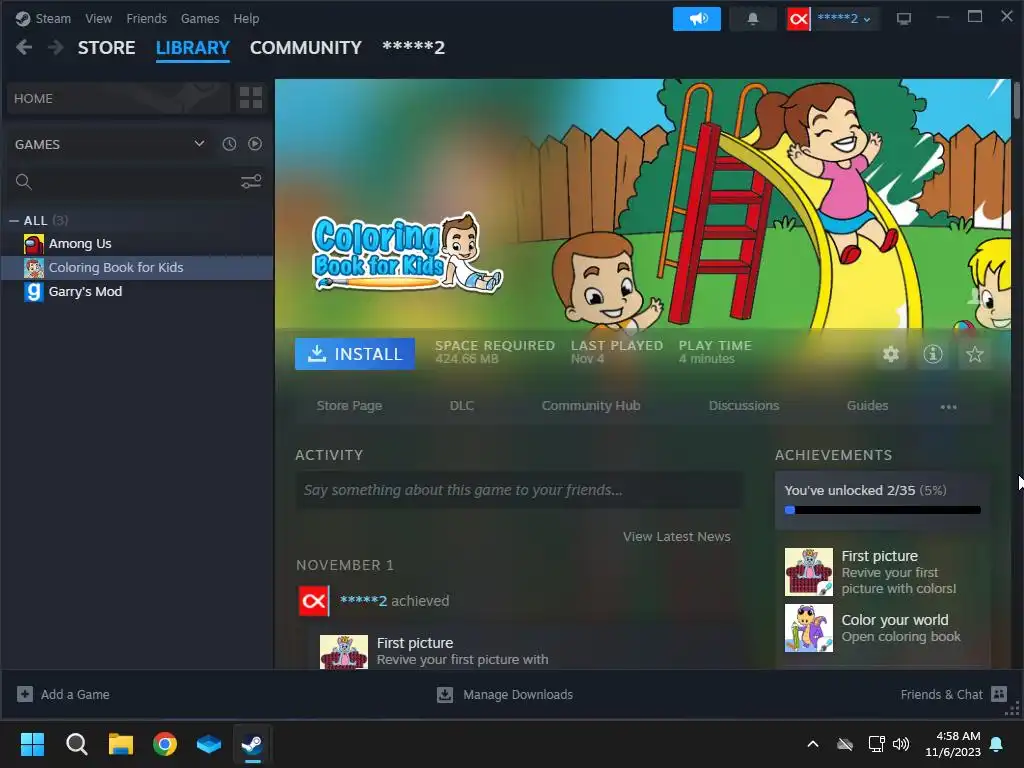
Task: Open game information icon
Action: point(933,354)
